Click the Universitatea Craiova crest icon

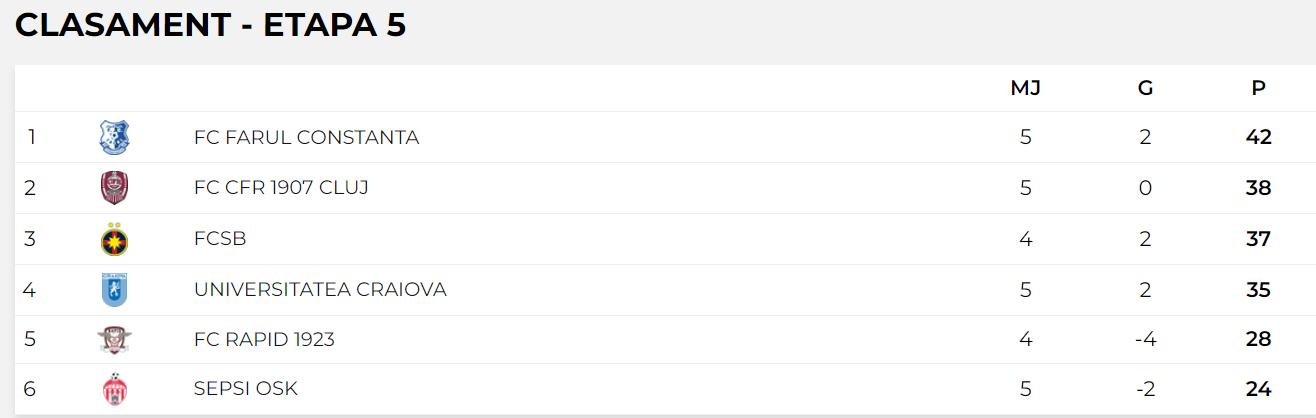coord(114,290)
